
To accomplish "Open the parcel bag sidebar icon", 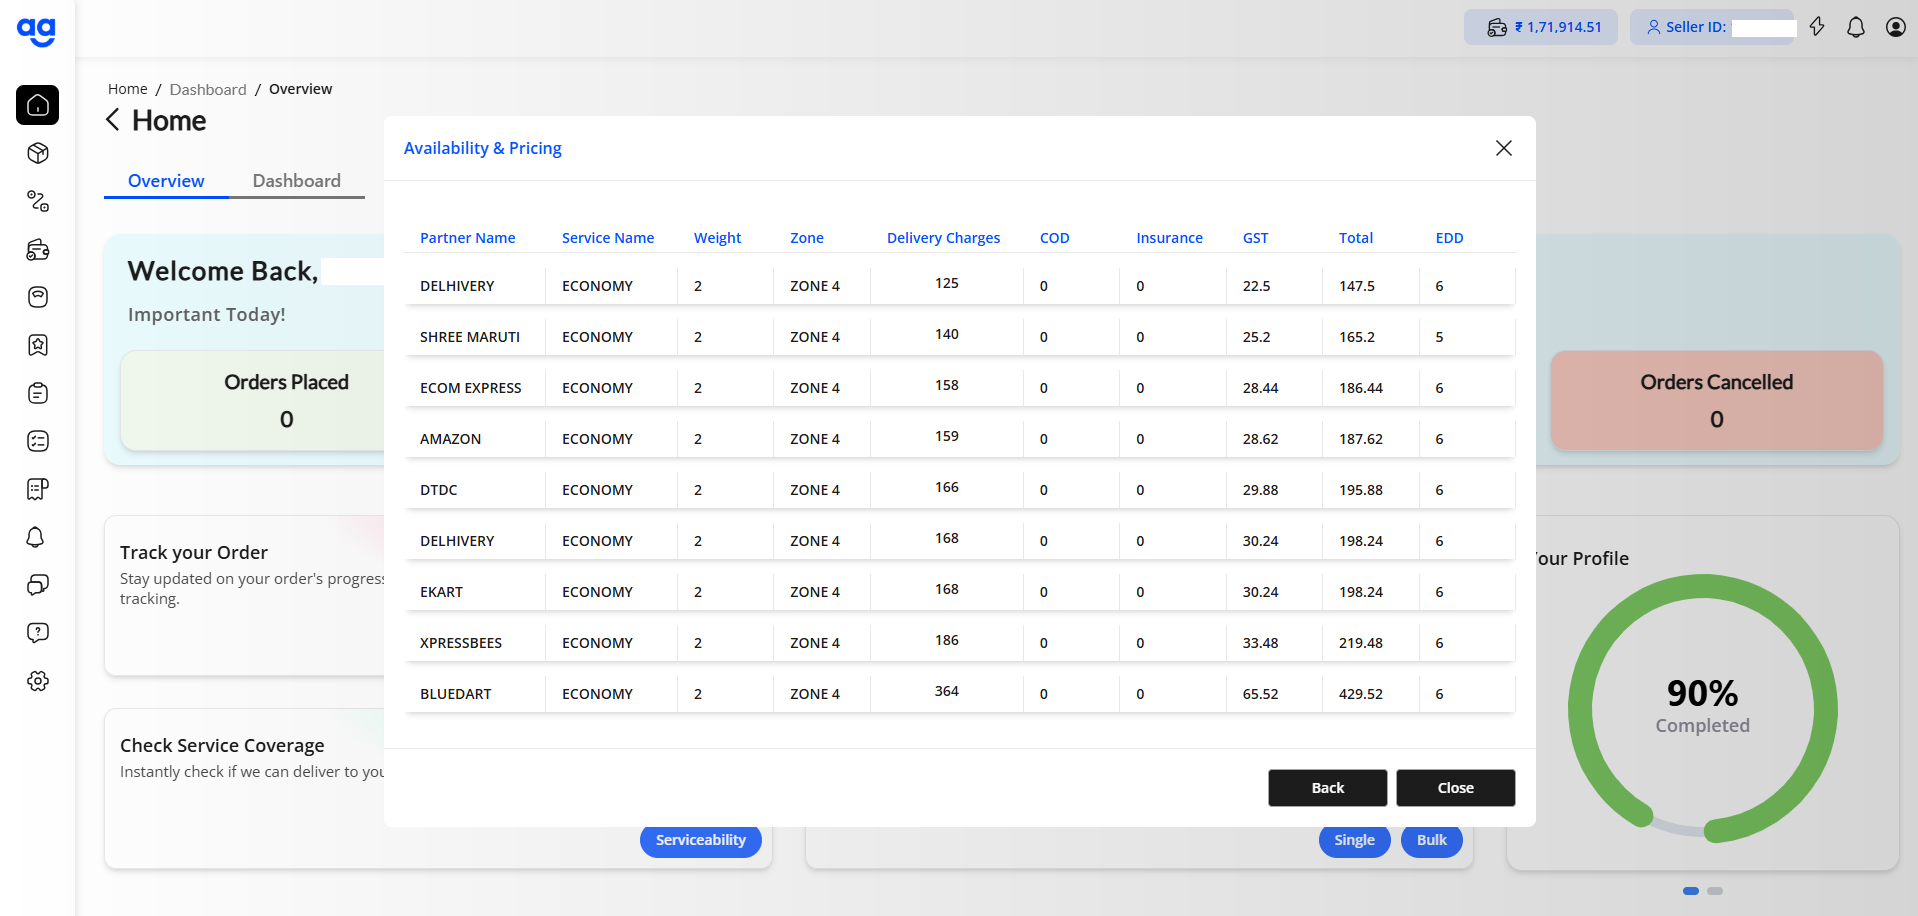I will click(38, 297).
